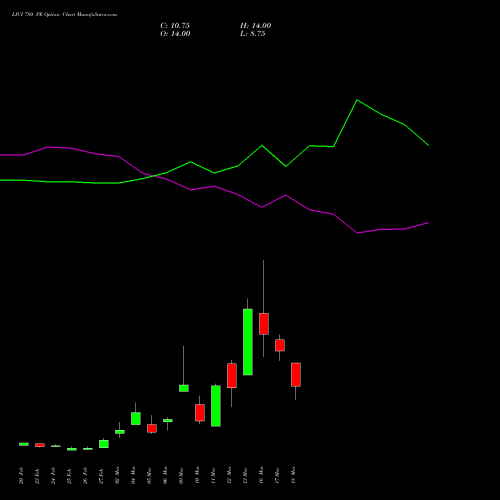Click the '11 Mar' date label
Image resolution: width=500 pixels, height=500 pixels.
[x=213, y=475]
